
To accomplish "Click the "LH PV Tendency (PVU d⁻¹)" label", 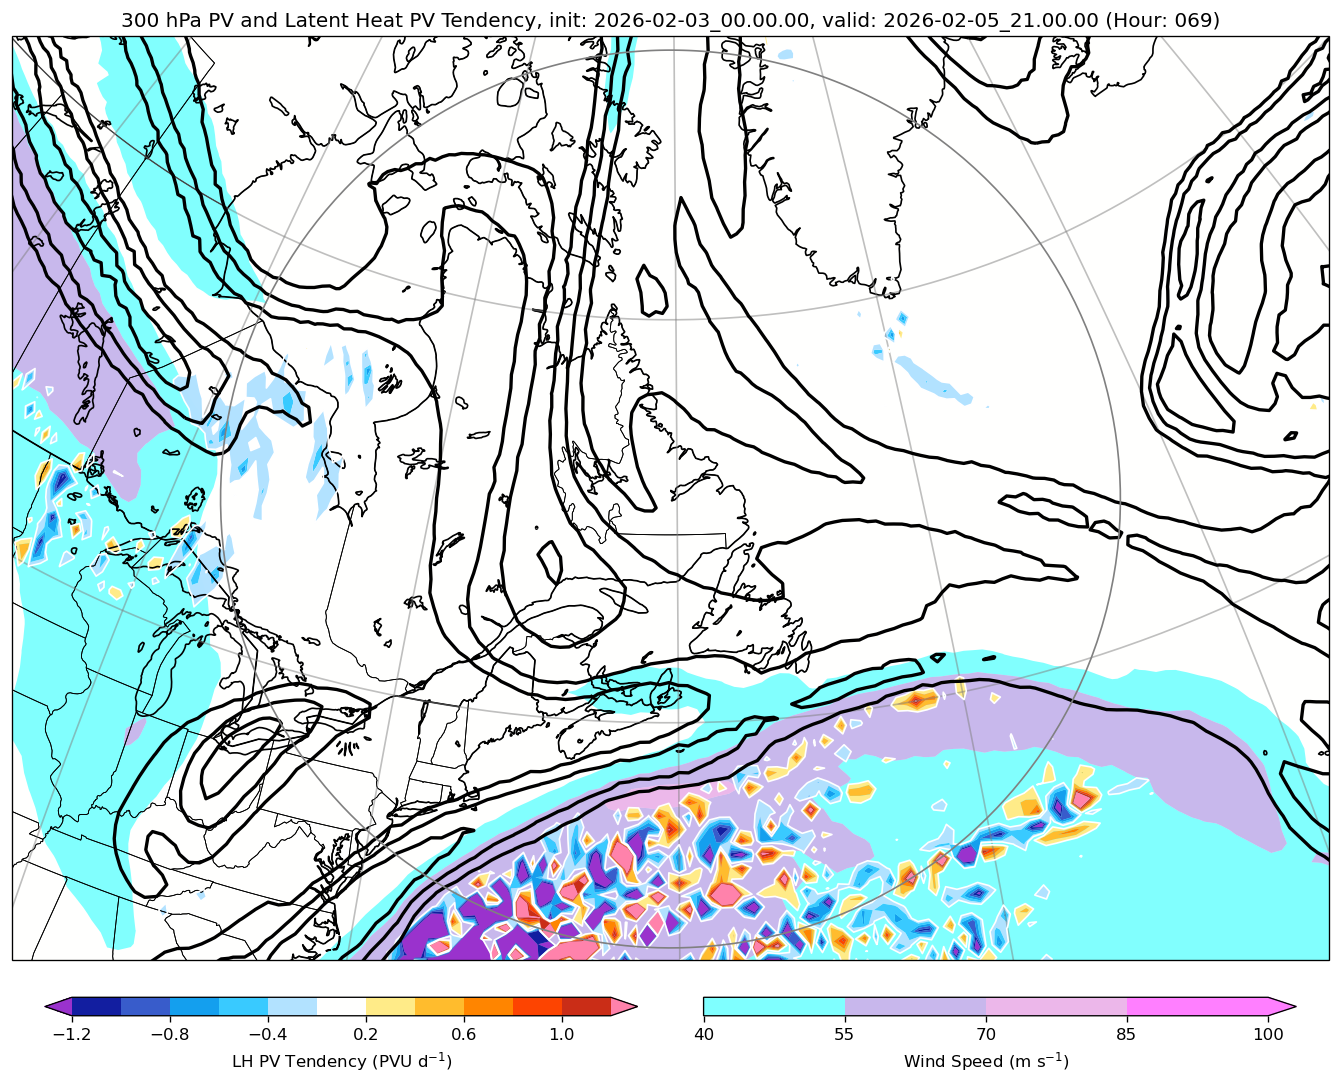I will pos(341,1061).
